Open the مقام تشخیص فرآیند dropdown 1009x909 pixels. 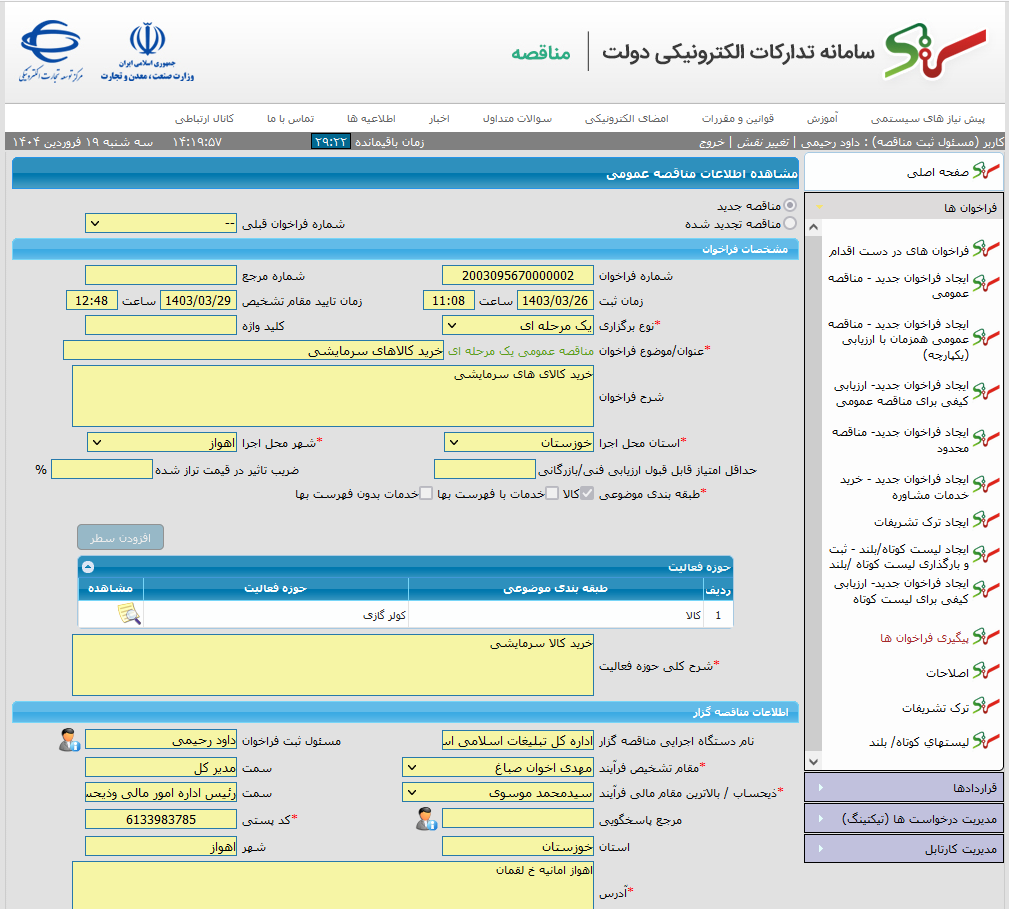[498, 767]
